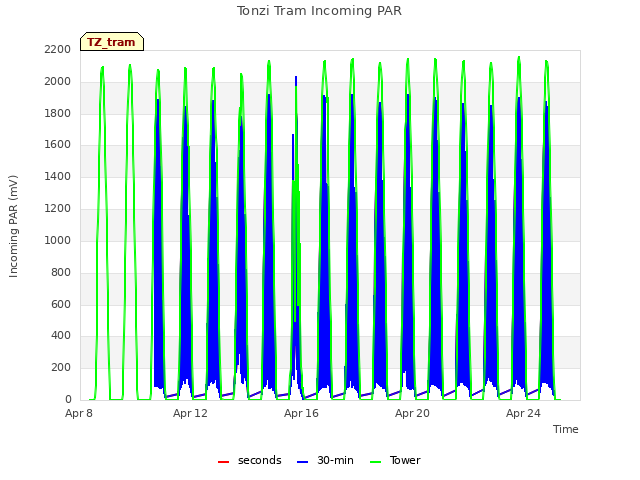Click the 1600 y-axis tick label
Screen dimensions: 640x480
click(x=58, y=144)
